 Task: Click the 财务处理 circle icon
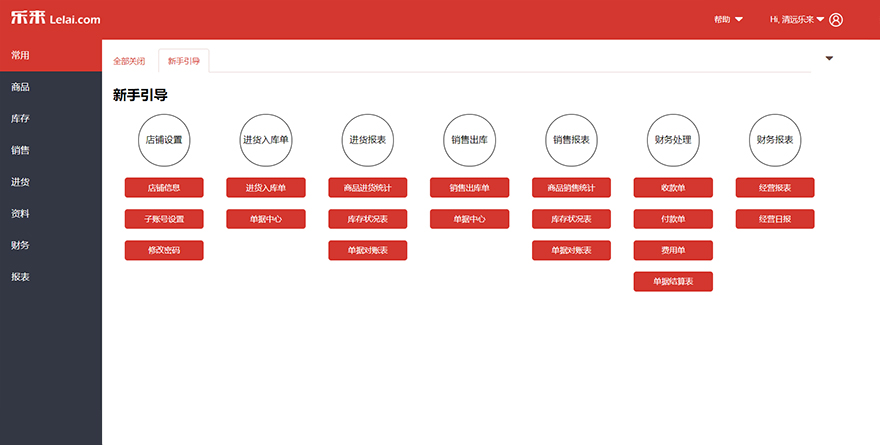673,140
